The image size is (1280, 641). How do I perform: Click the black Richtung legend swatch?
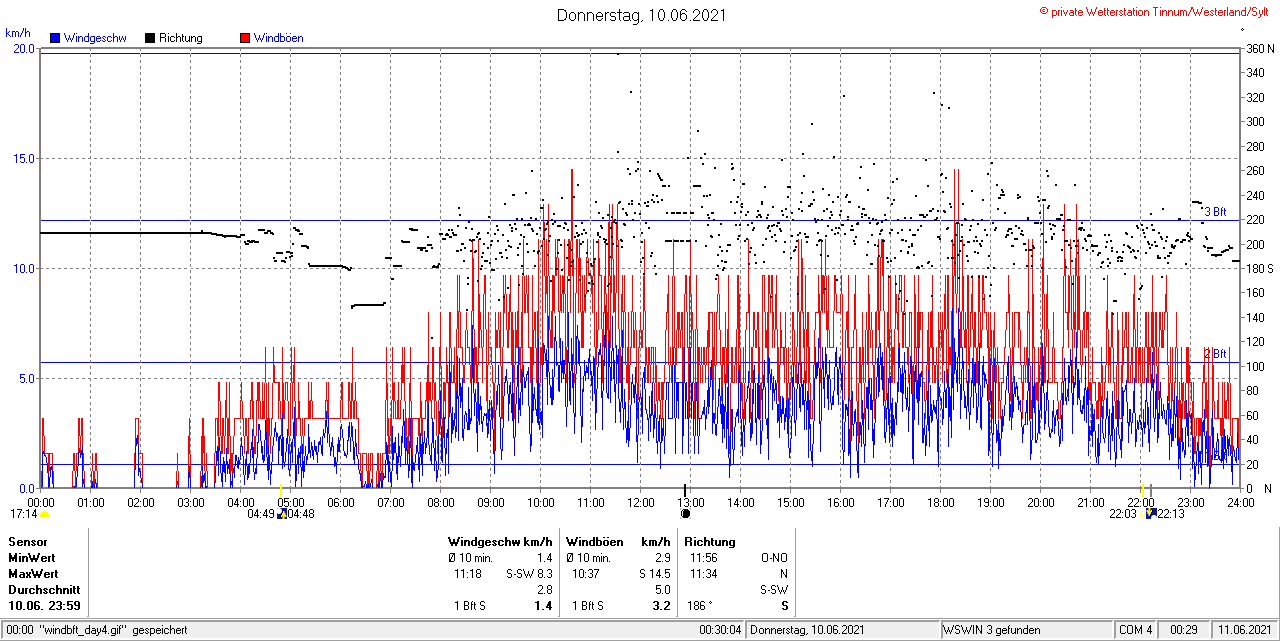pyautogui.click(x=150, y=38)
